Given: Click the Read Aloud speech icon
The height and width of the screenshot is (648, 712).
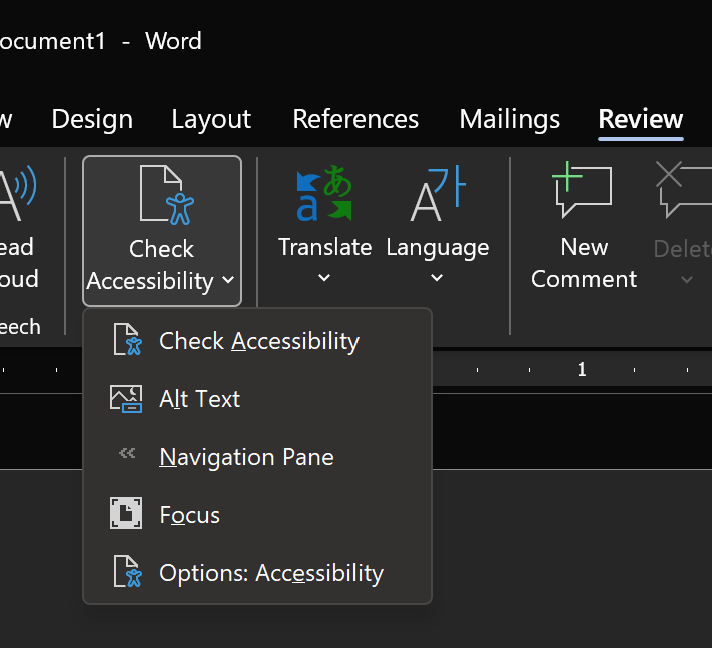Looking at the screenshot, I should coord(17,193).
